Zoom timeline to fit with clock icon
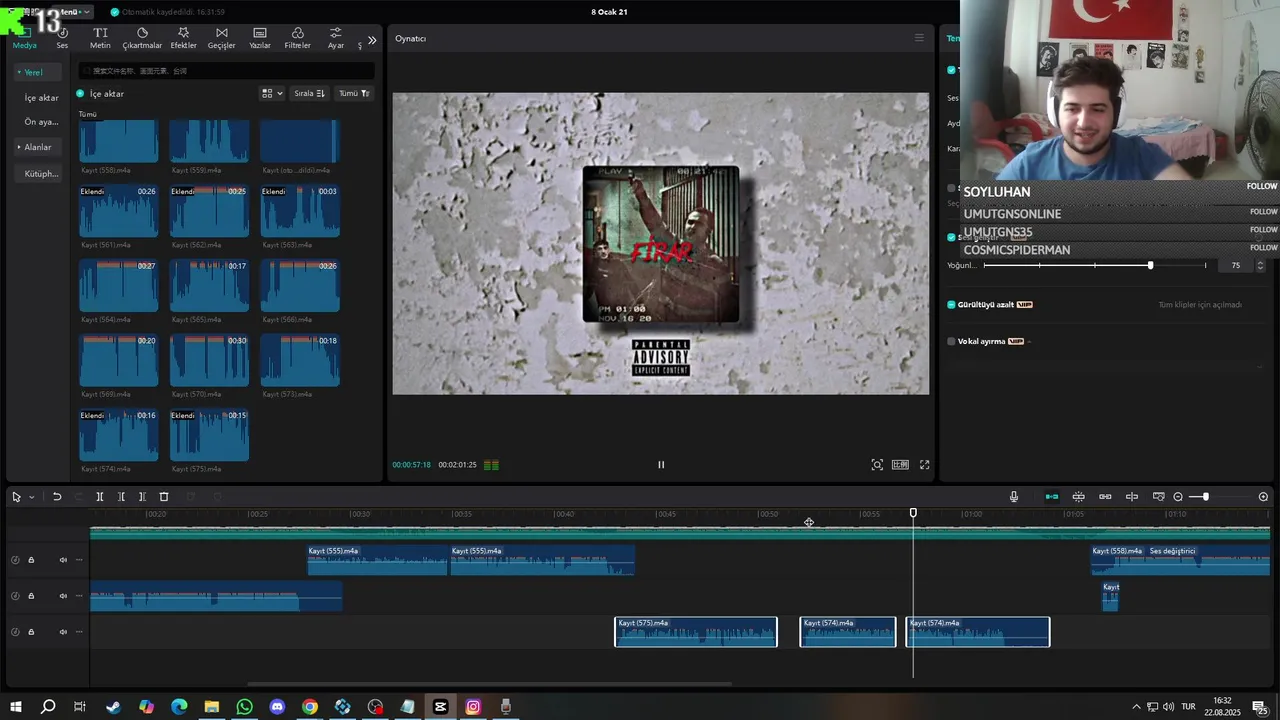This screenshot has width=1280, height=720. click(1263, 497)
